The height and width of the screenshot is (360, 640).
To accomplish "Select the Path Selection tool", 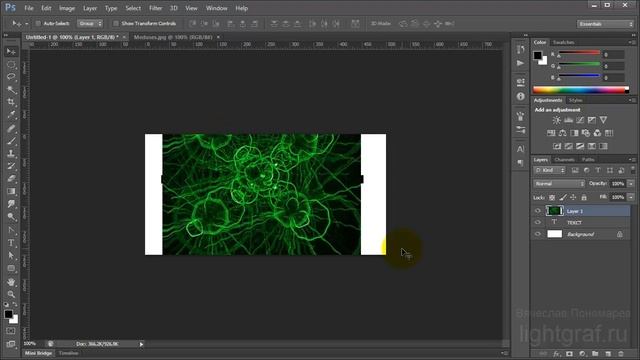I will point(11,256).
